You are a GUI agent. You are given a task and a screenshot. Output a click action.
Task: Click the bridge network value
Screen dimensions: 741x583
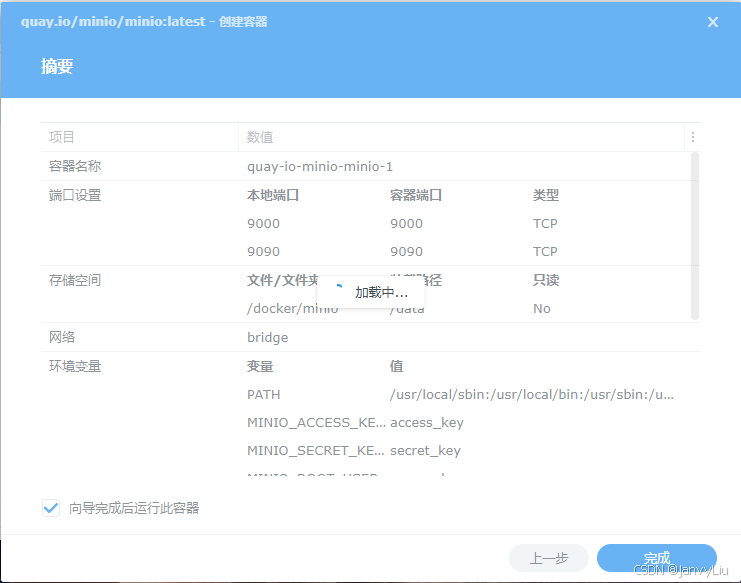coord(267,337)
